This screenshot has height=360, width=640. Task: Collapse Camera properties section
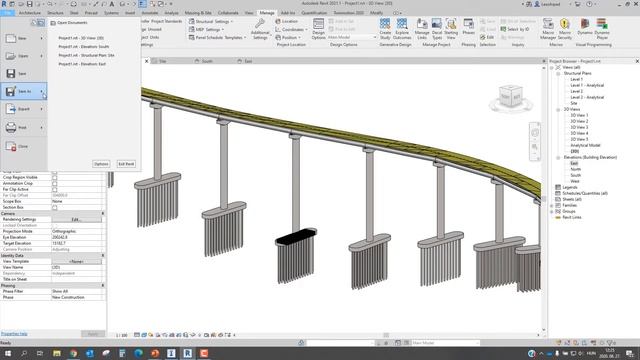[x=102, y=213]
